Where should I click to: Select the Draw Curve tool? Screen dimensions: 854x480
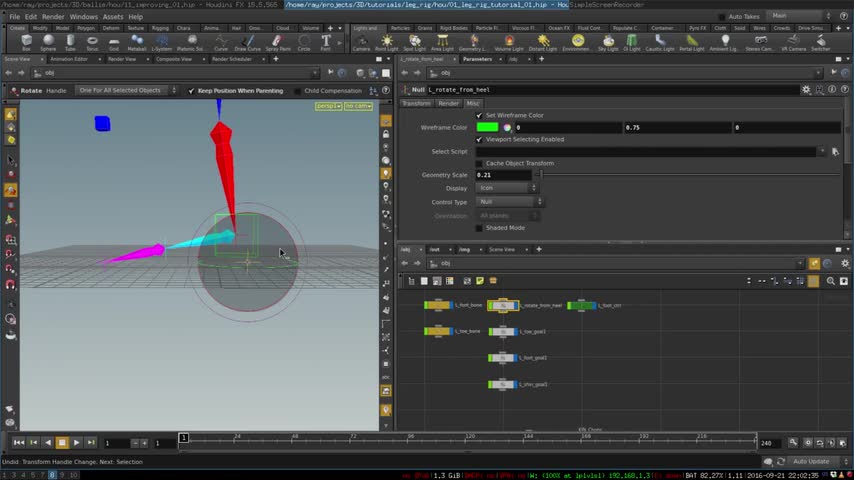click(250, 43)
